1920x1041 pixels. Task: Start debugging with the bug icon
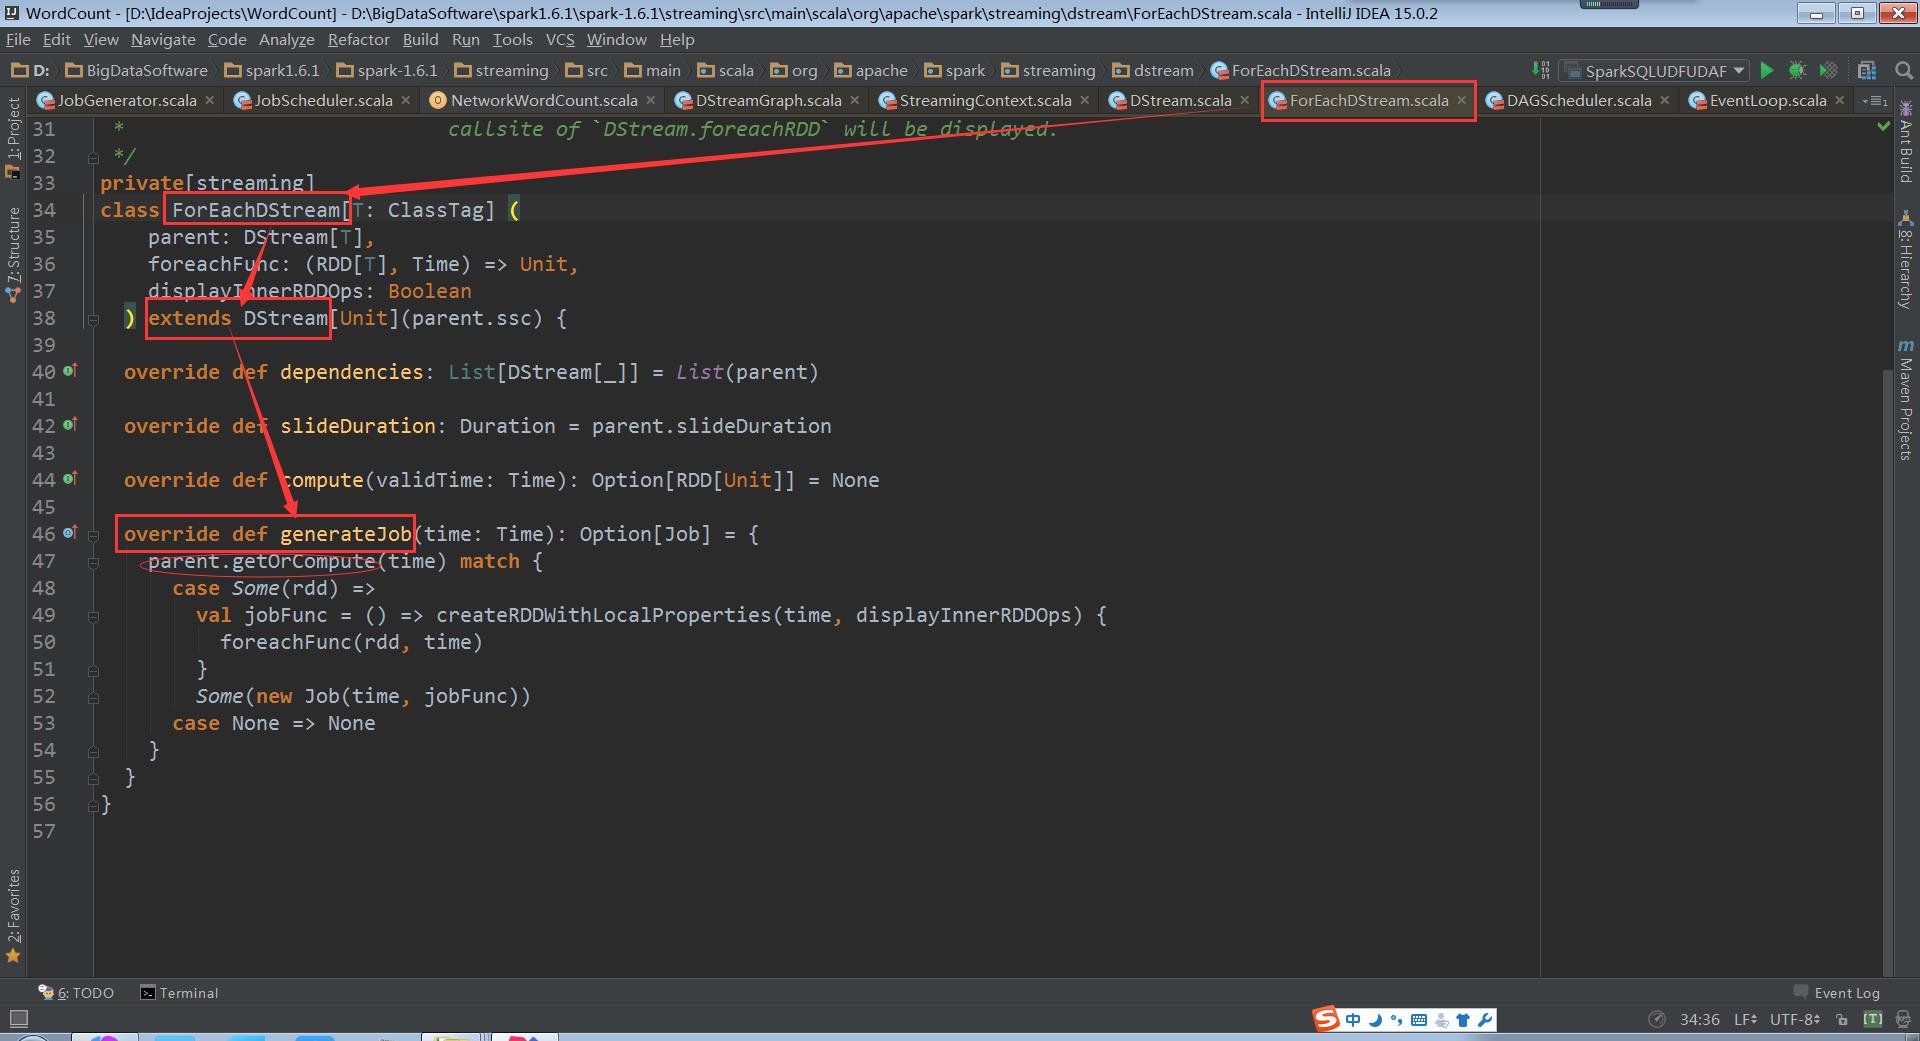point(1797,70)
